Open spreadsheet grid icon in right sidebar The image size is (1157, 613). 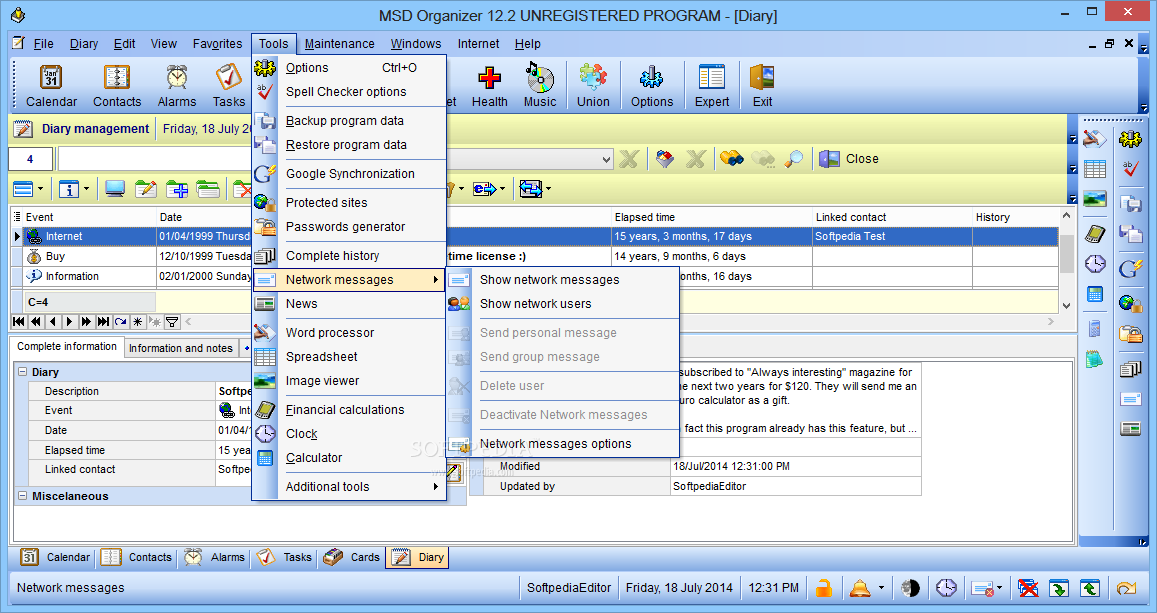1095,169
